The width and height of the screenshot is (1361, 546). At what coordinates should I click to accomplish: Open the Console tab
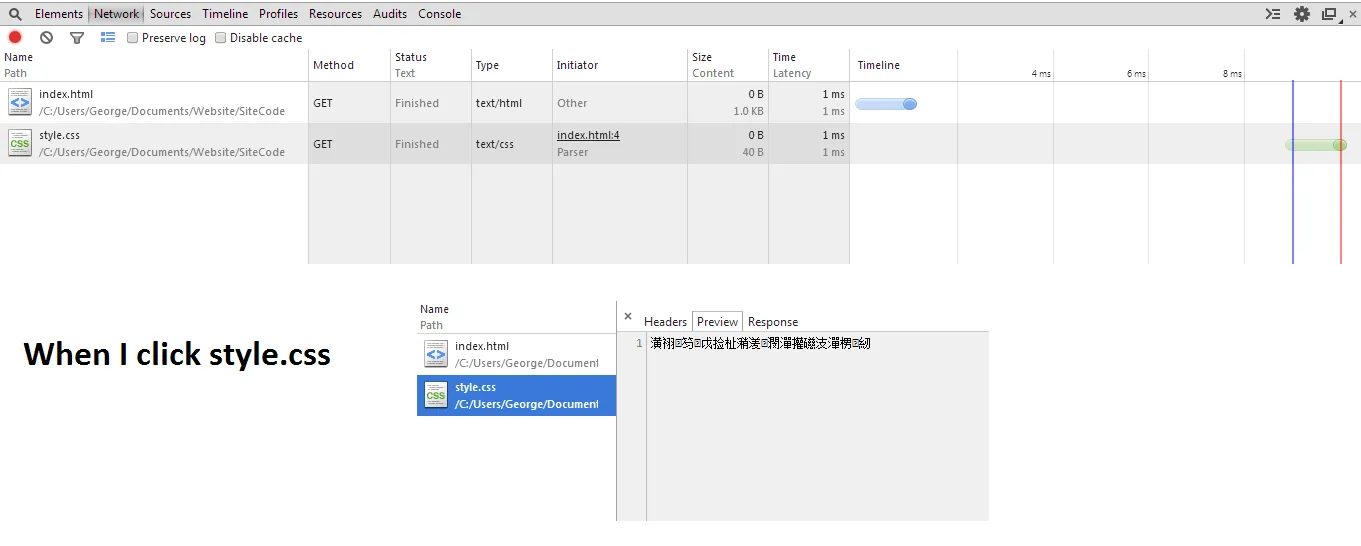(x=439, y=14)
